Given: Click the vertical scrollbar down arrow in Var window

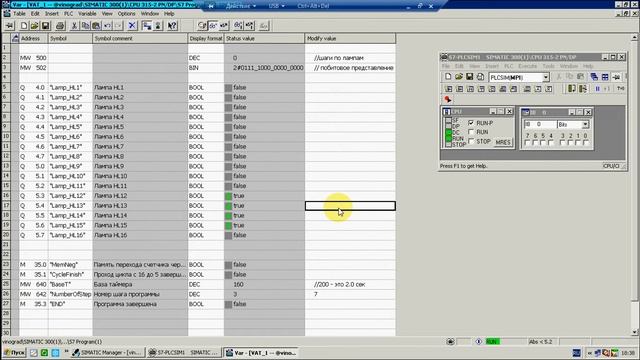Looking at the screenshot, I should (x=634, y=332).
